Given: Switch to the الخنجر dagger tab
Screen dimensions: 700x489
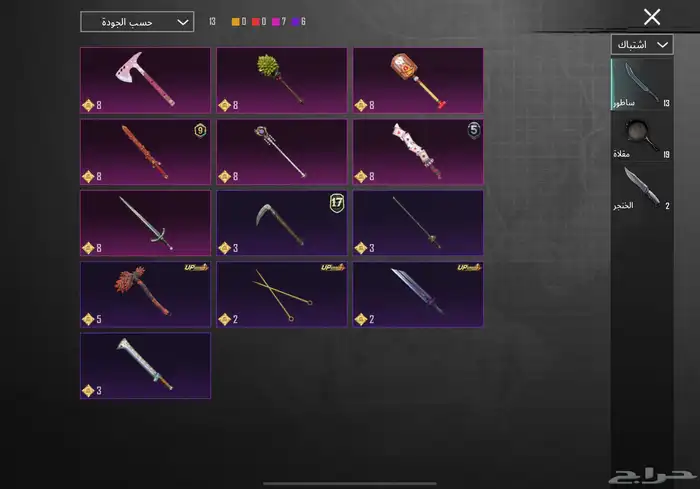Looking at the screenshot, I should click(642, 188).
